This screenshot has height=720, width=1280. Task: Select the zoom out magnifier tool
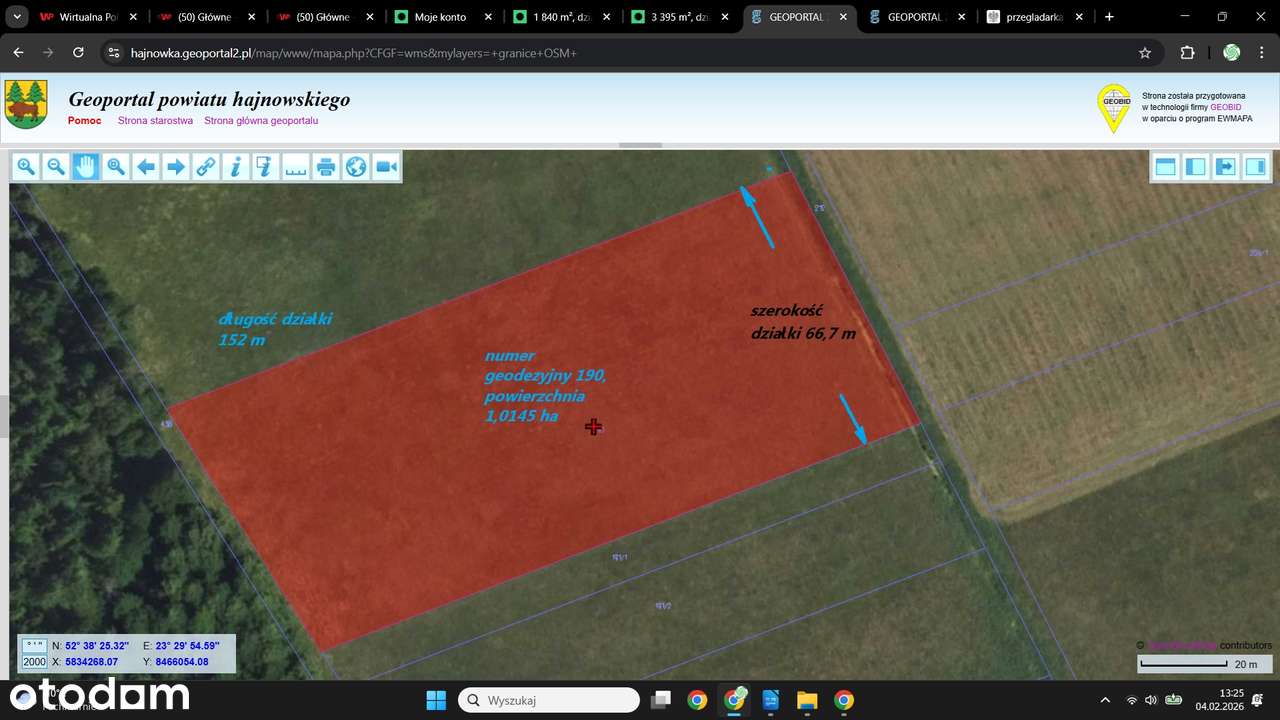click(56, 167)
